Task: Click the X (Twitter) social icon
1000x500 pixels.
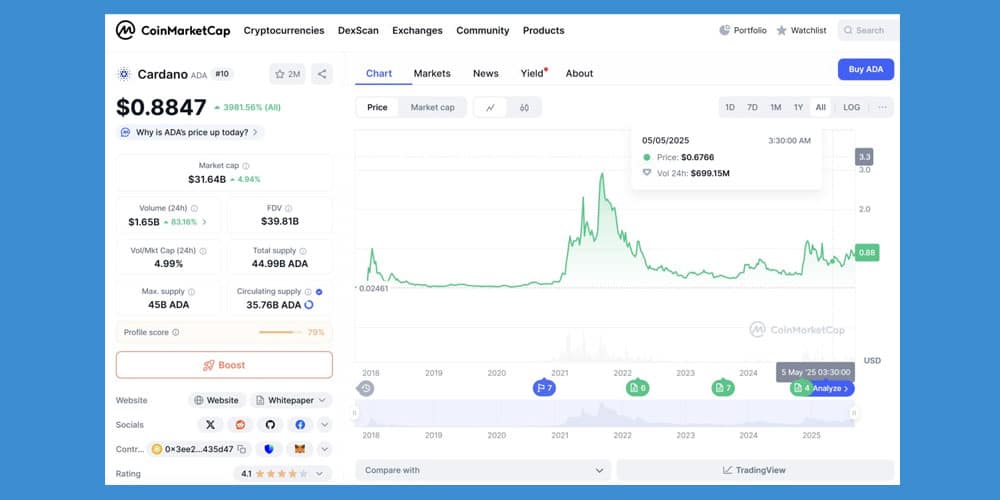Action: [210, 425]
